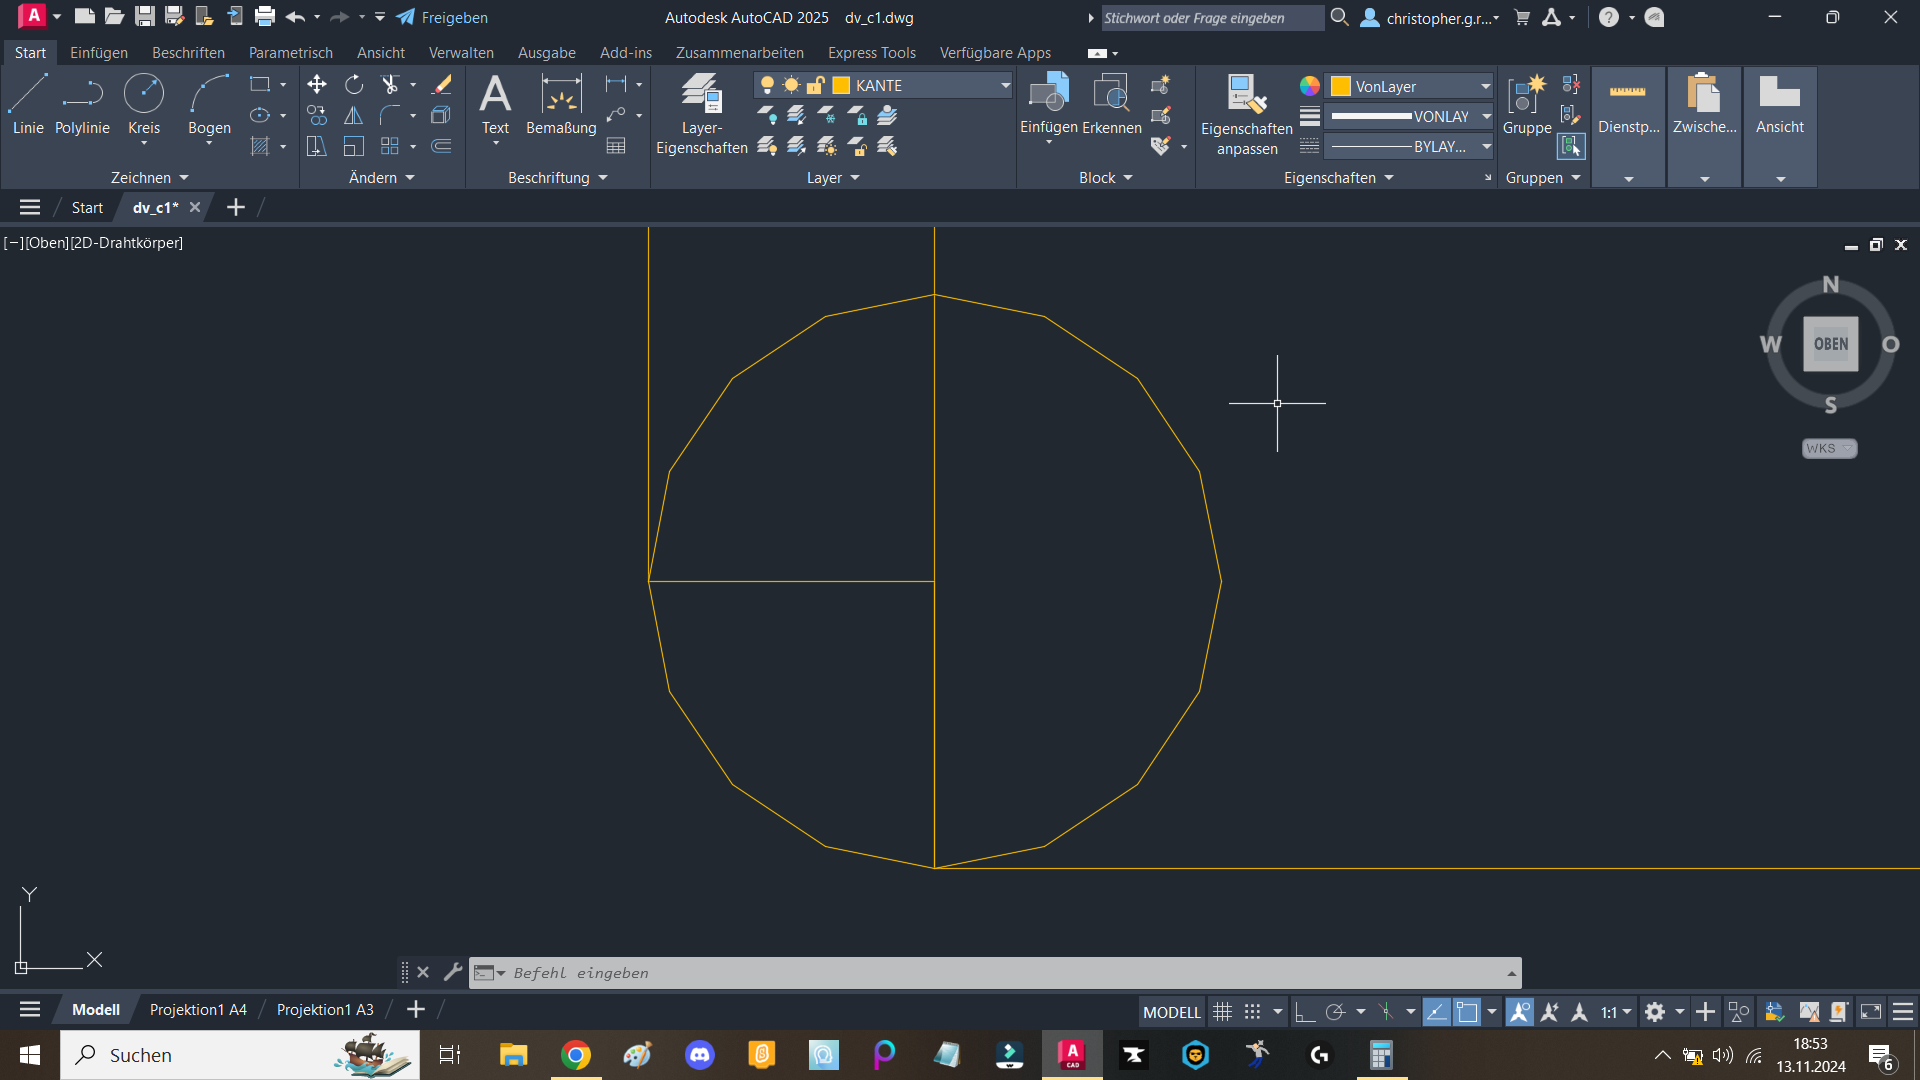The image size is (1920, 1080).
Task: Click the Erkennen block tool
Action: [1111, 105]
